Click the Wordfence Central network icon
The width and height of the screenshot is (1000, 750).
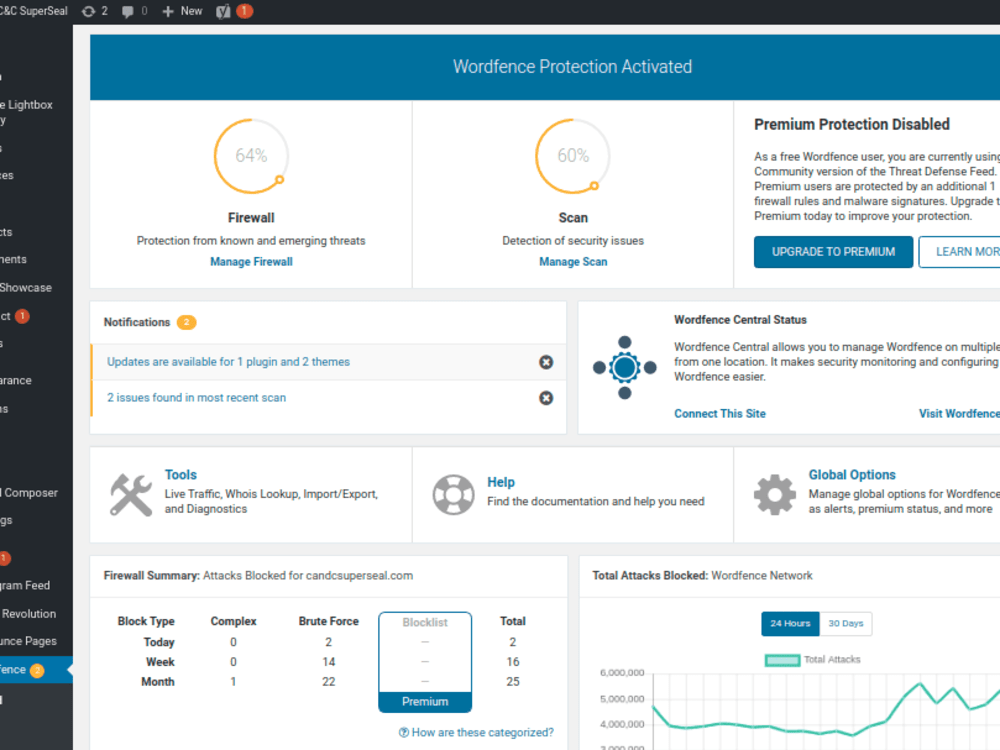(624, 367)
